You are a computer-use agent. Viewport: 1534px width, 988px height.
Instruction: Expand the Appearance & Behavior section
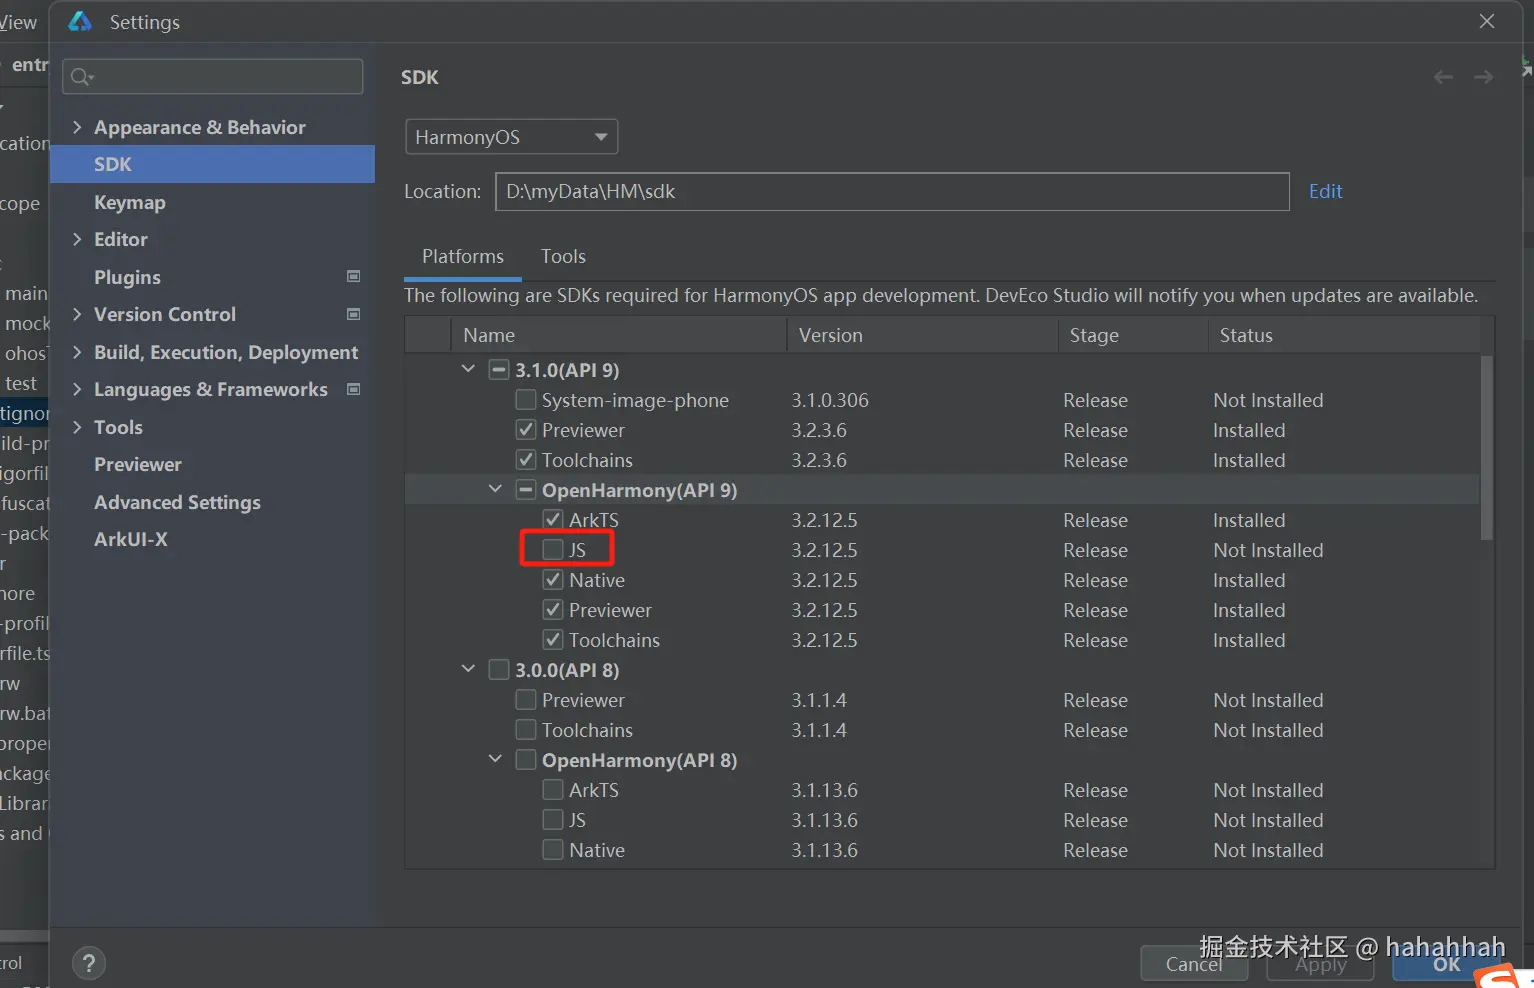click(x=77, y=127)
